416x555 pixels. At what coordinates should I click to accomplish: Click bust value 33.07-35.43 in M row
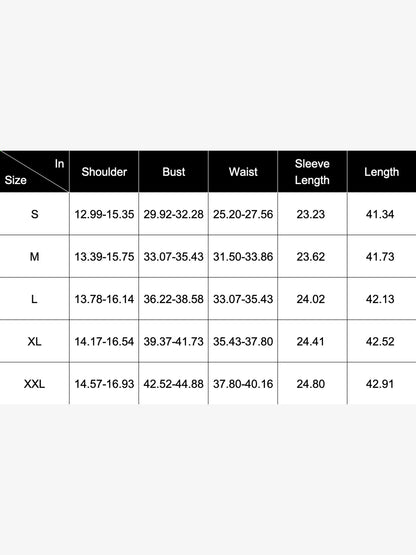click(173, 257)
